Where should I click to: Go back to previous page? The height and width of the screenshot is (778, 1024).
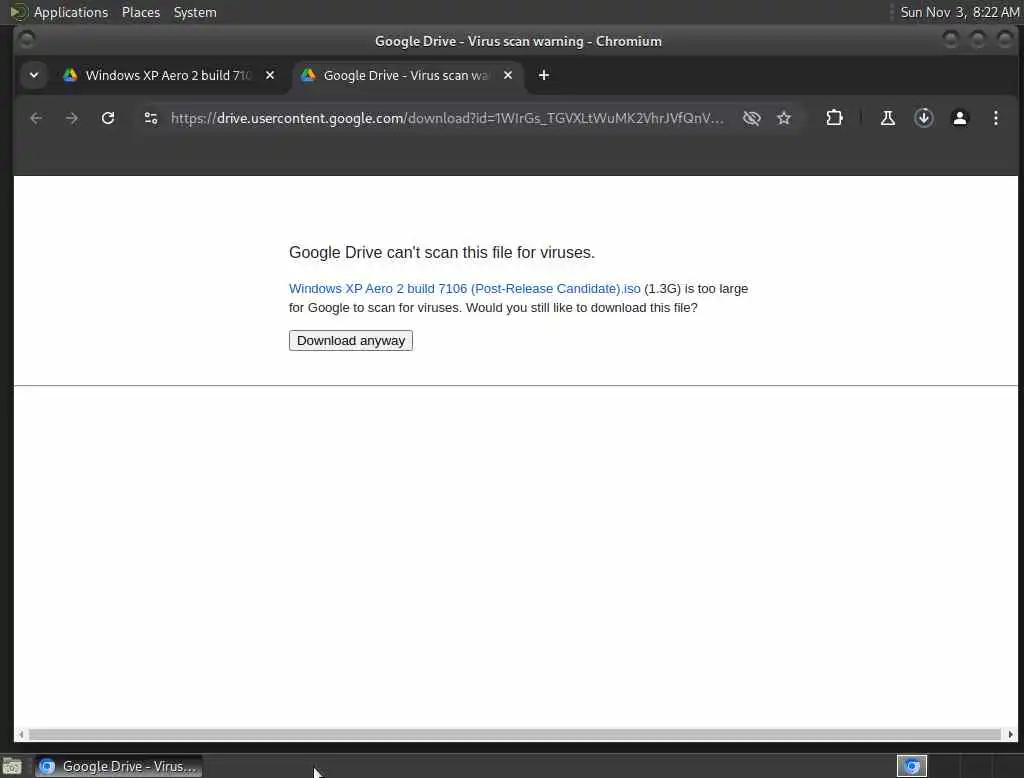36,118
